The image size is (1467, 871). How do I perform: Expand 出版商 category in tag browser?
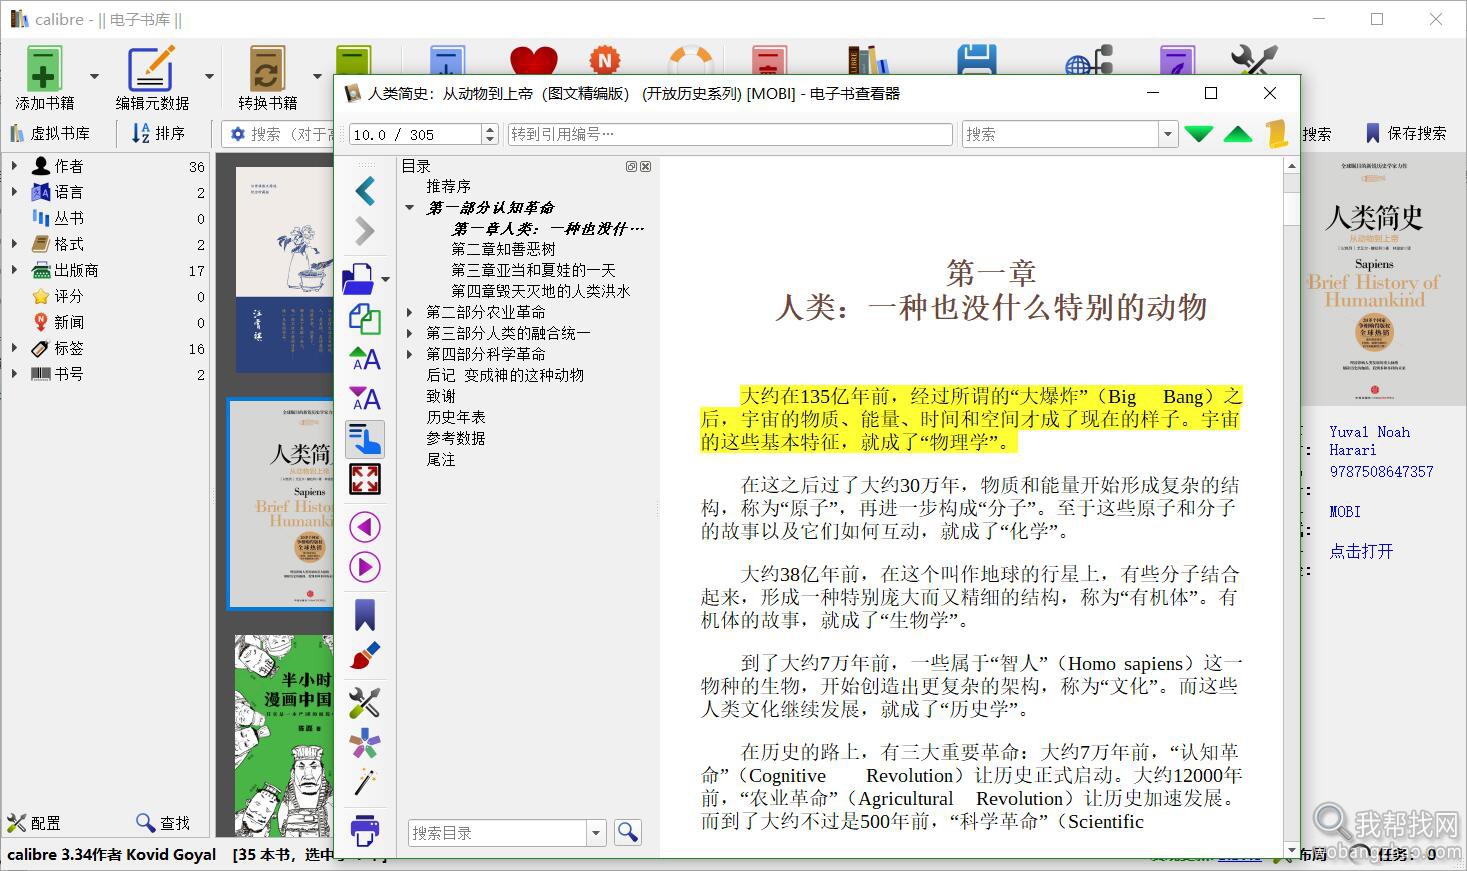click(14, 270)
